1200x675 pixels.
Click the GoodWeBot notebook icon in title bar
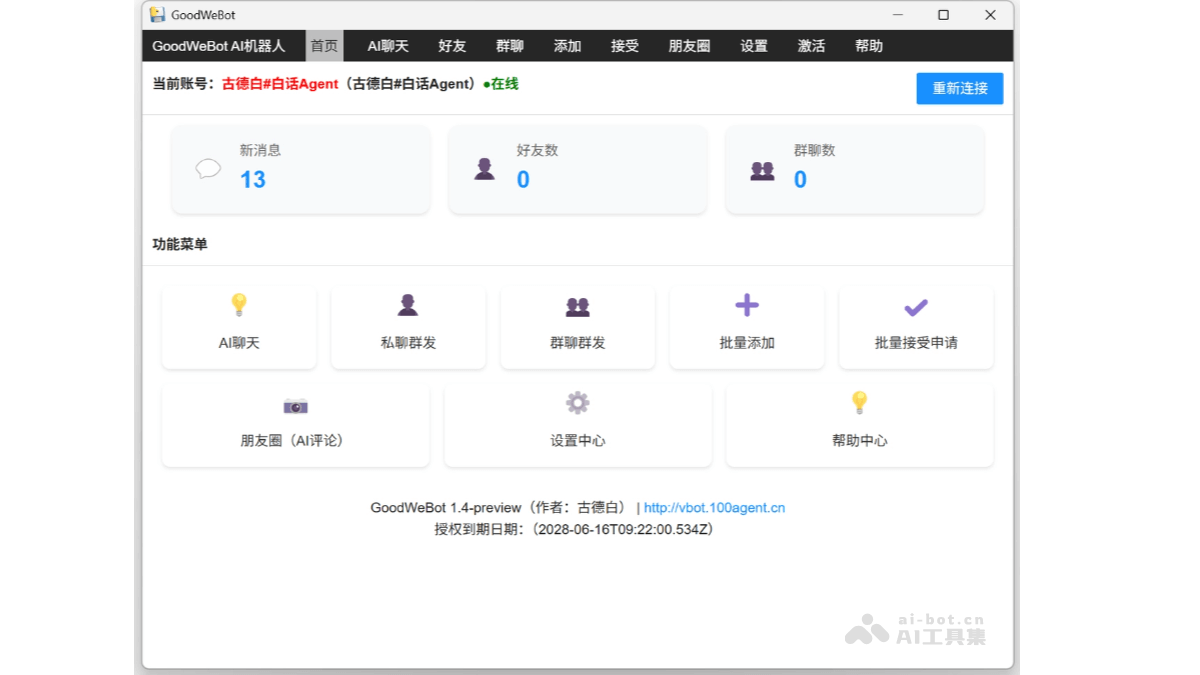(156, 15)
